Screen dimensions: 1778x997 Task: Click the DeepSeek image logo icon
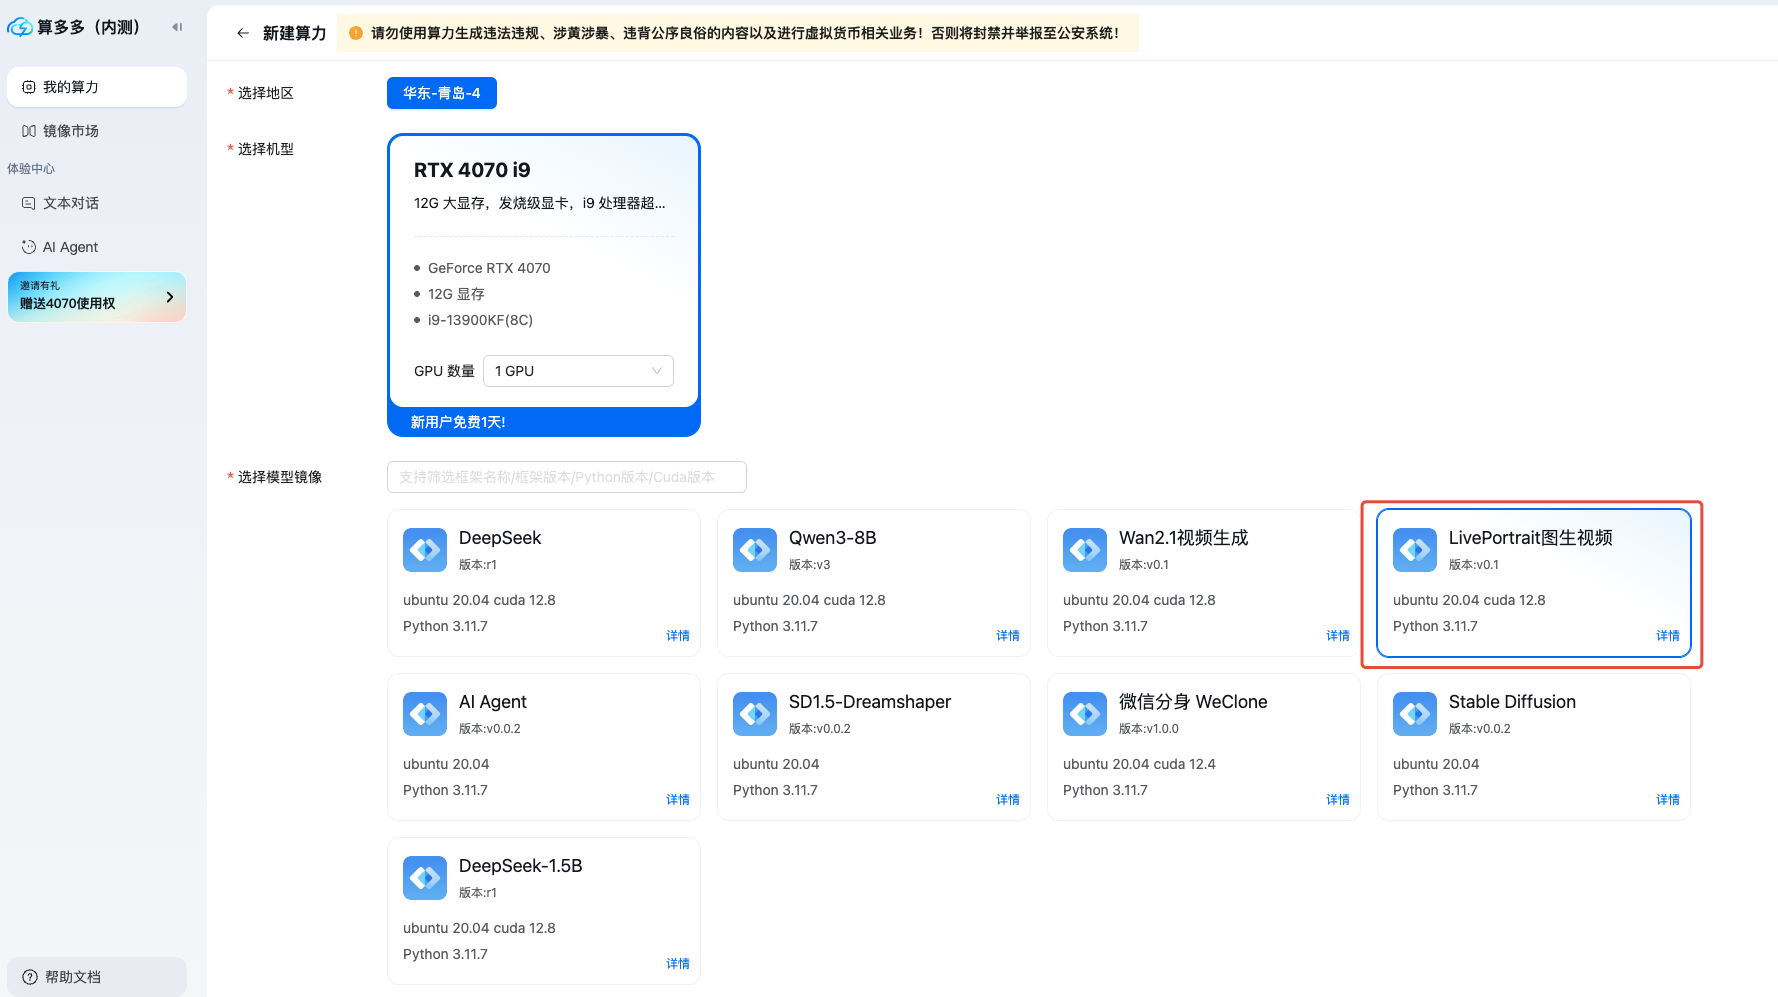425,550
